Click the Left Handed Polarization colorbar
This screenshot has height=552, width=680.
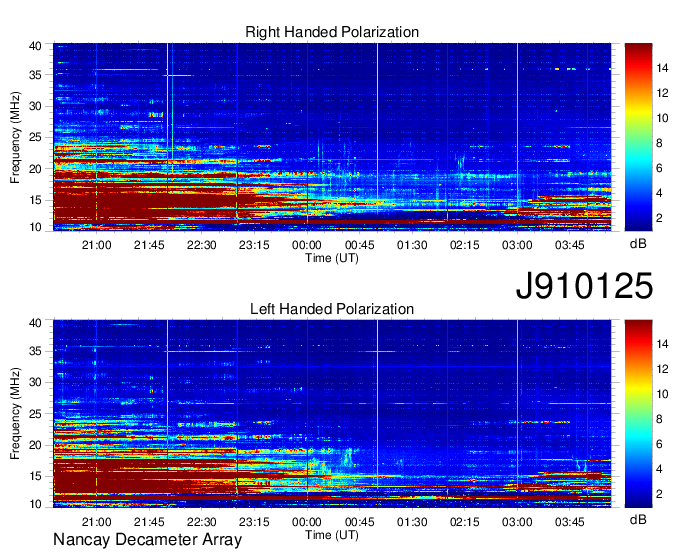[x=638, y=414]
